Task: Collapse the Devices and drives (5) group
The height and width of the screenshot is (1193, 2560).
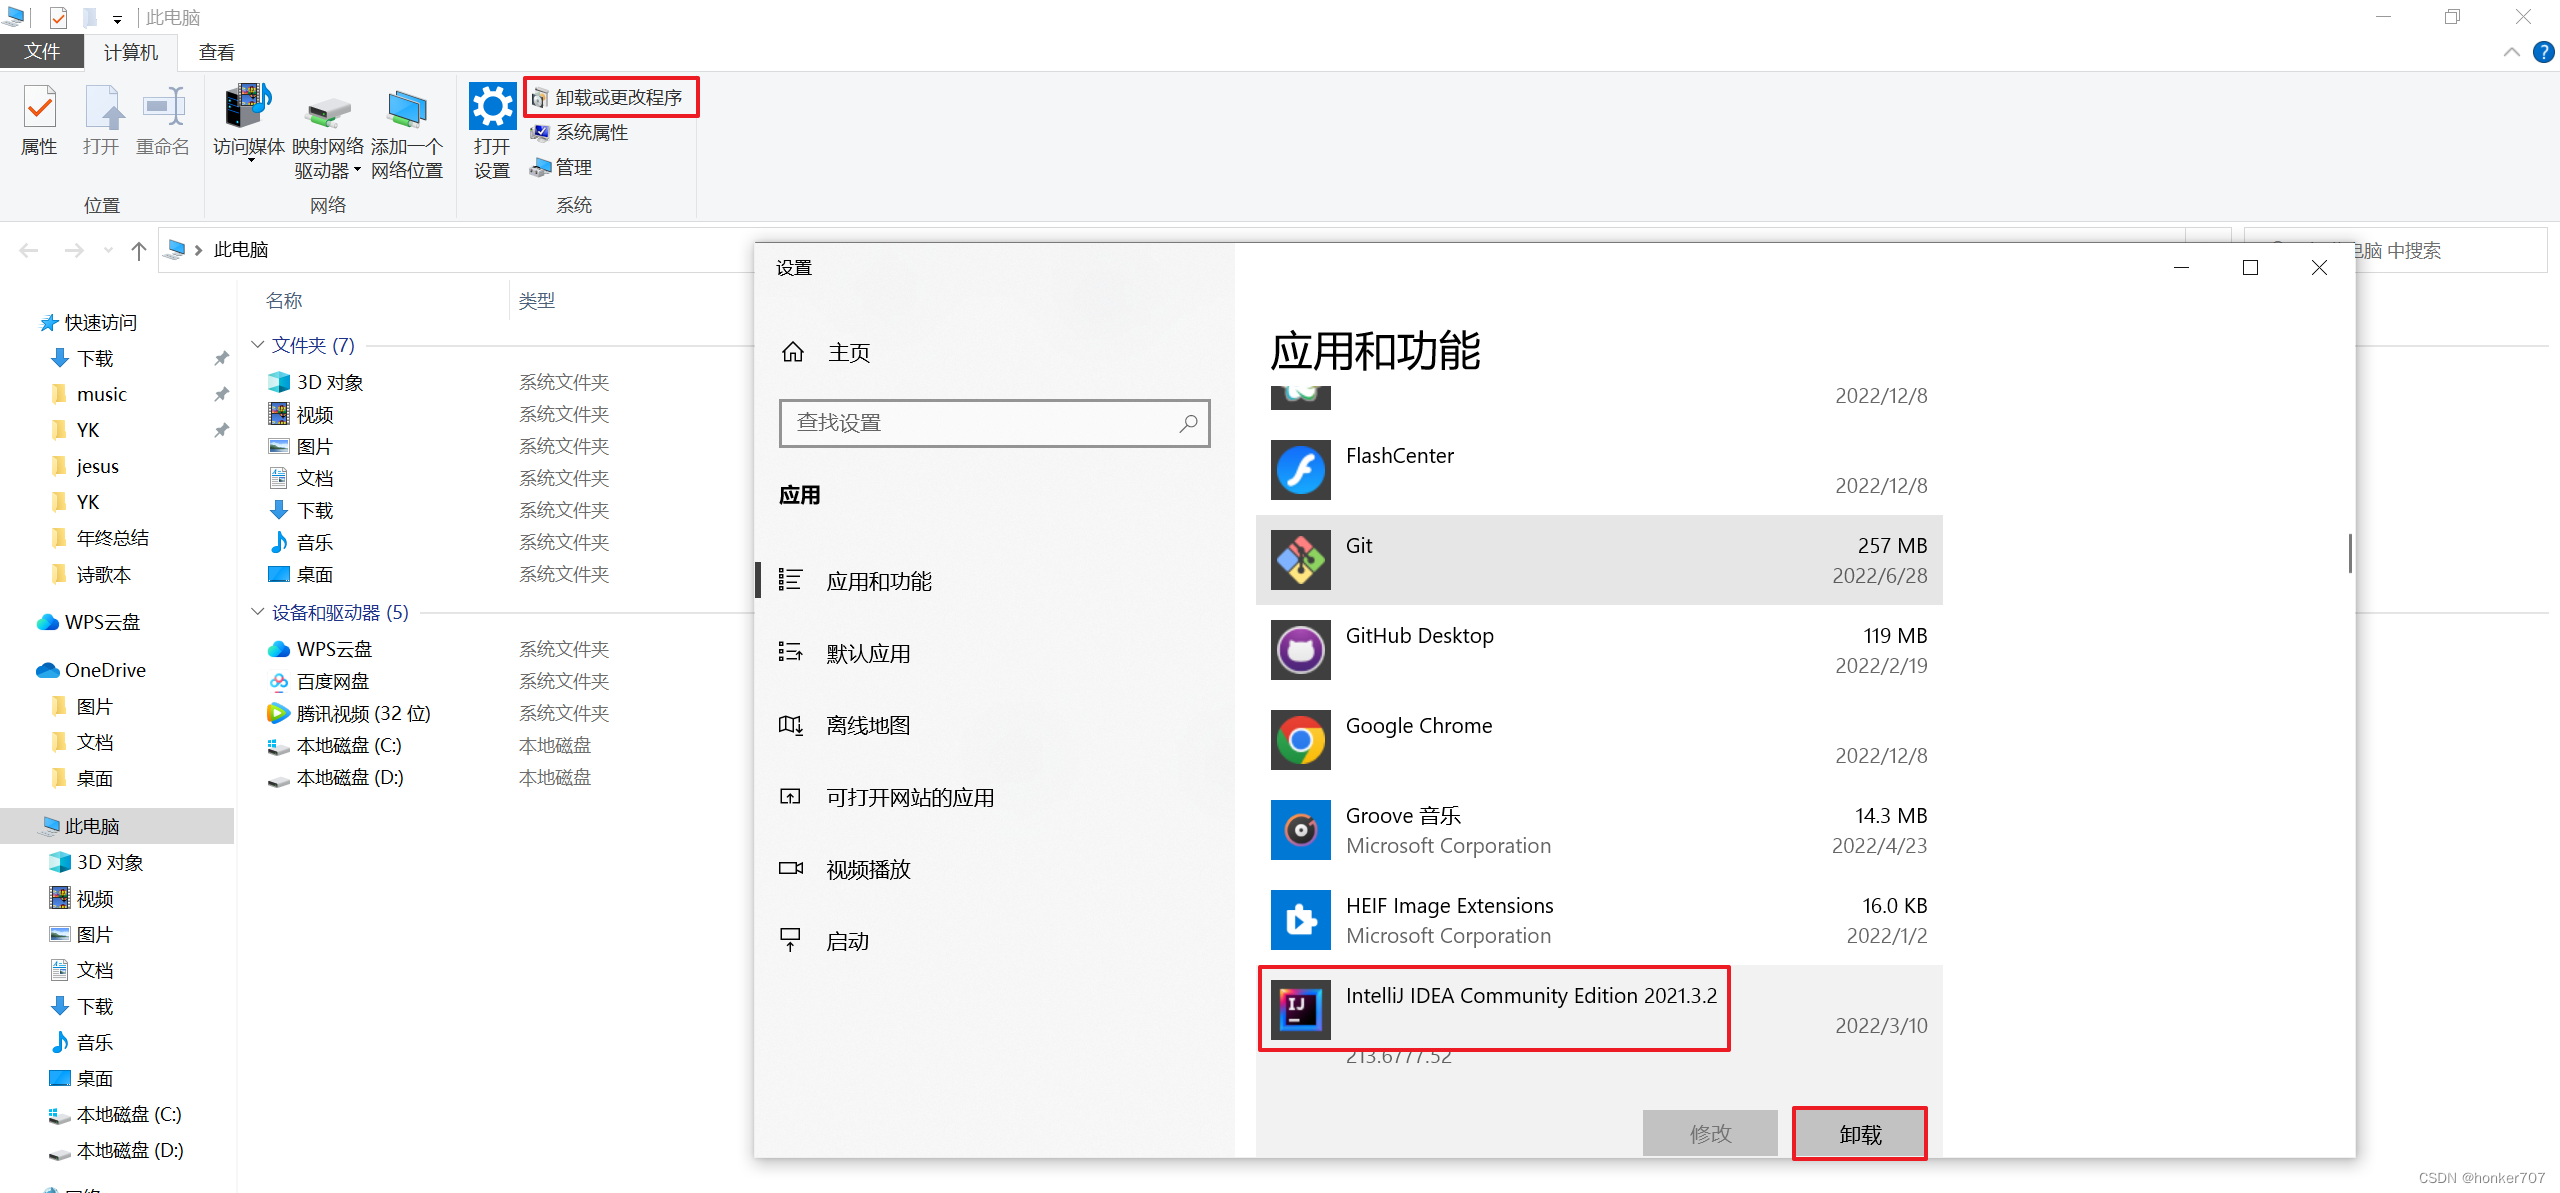Action: (258, 612)
